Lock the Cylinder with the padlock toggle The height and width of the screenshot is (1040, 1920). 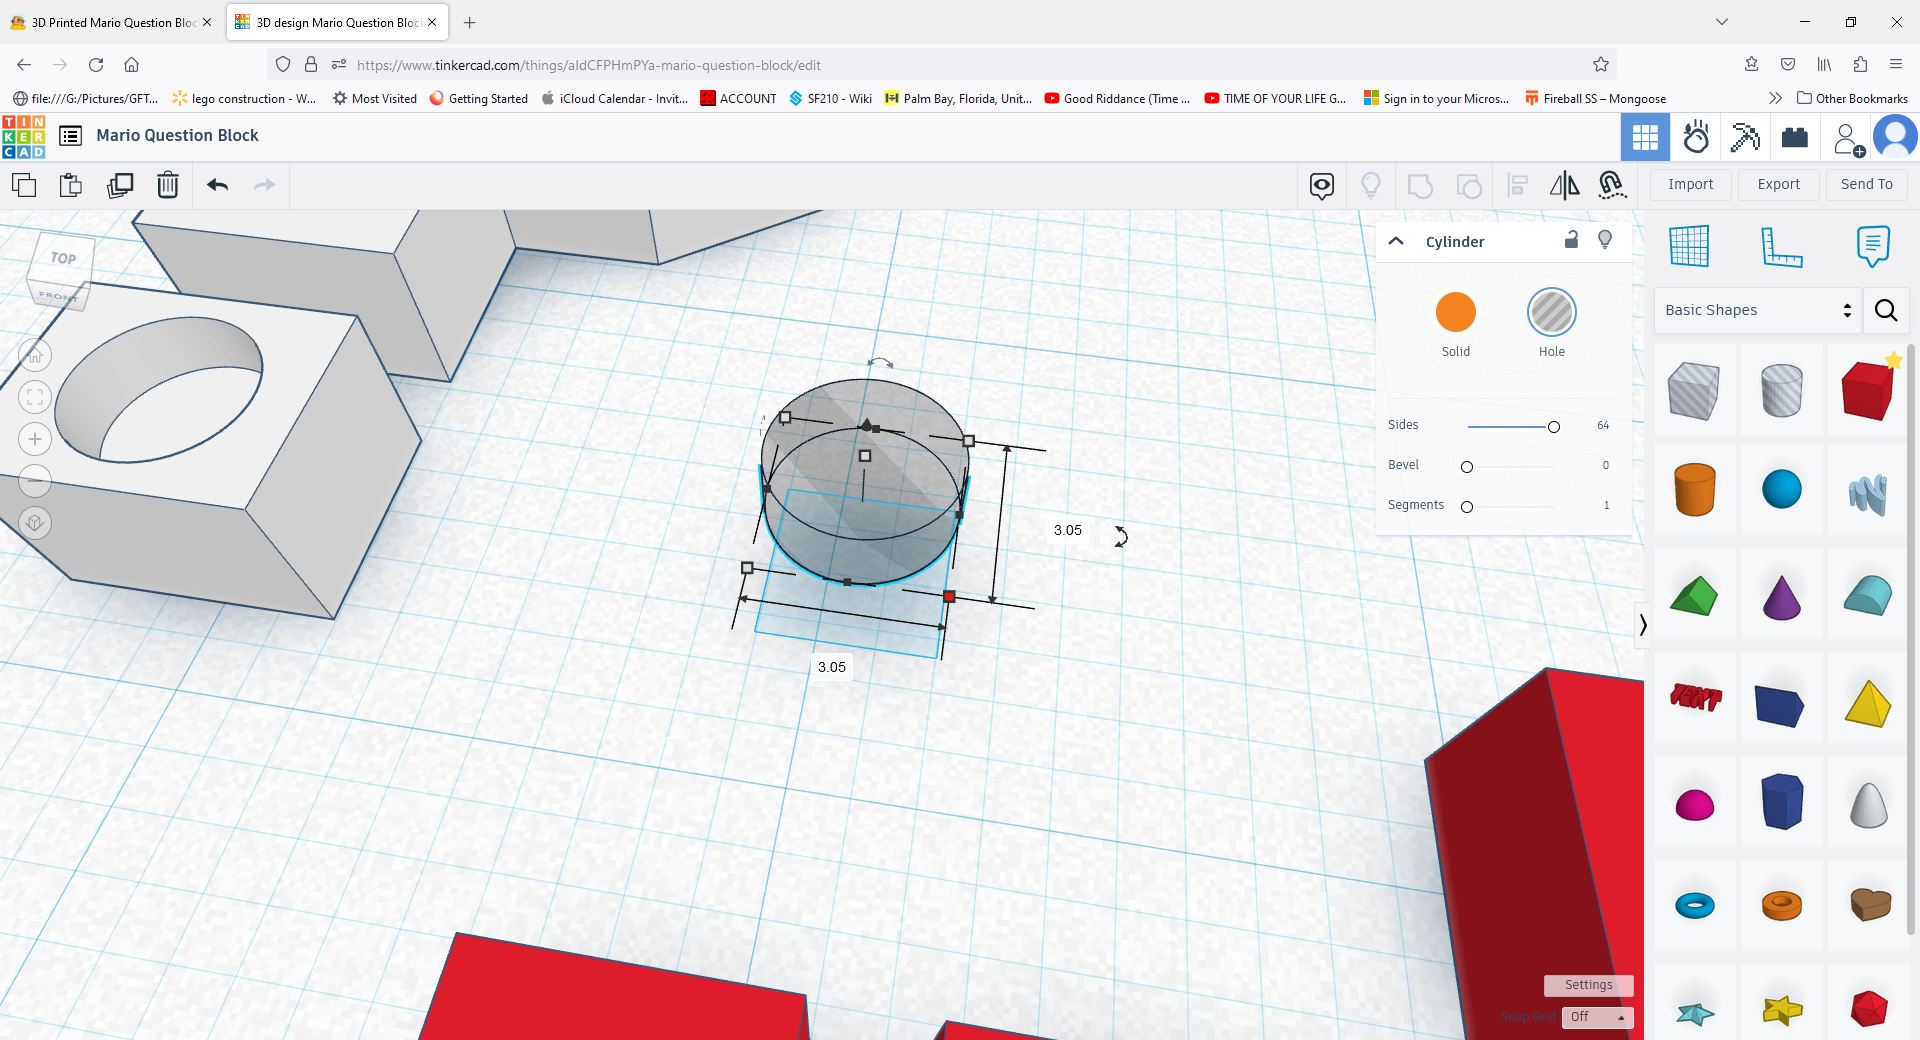[x=1571, y=240]
